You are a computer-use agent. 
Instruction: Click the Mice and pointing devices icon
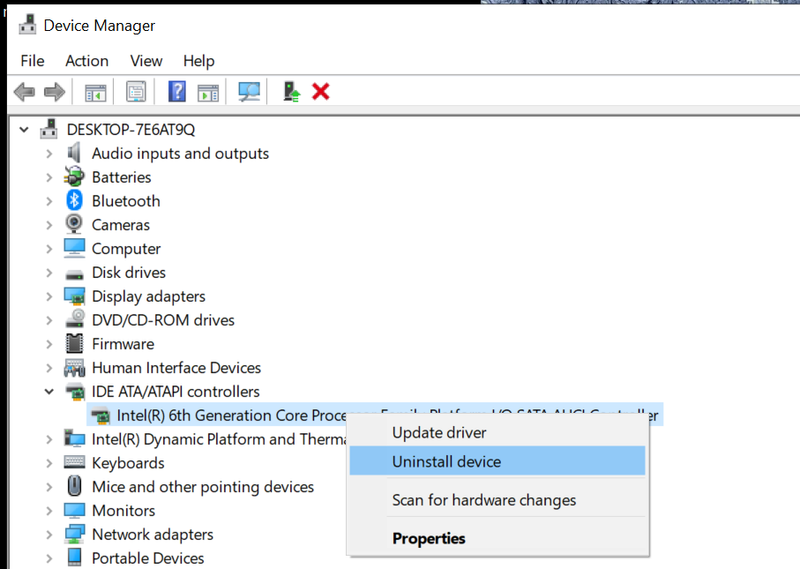pos(74,486)
